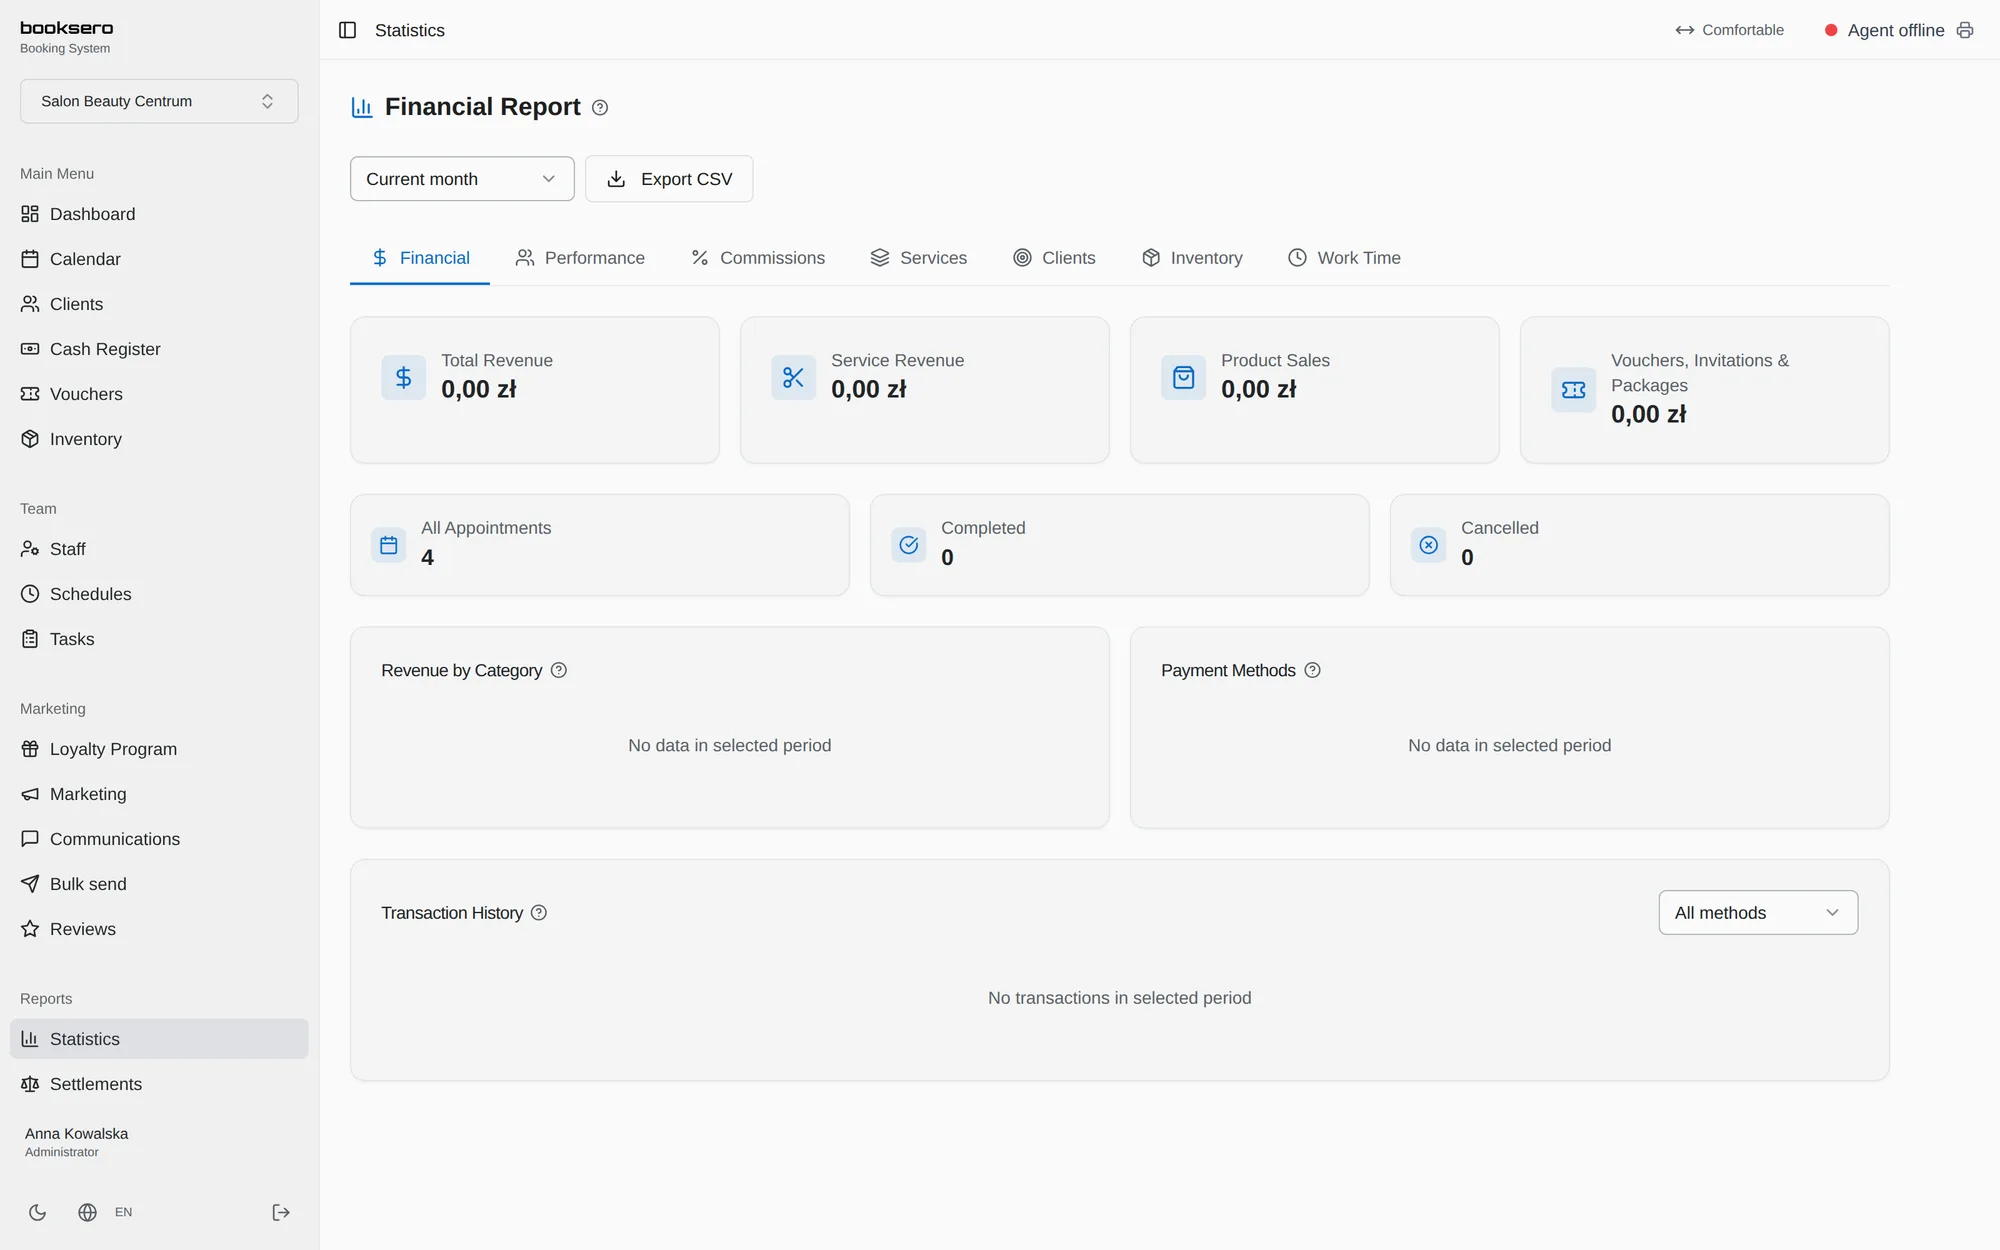Click Product Sales bag icon
Image resolution: width=2000 pixels, height=1250 pixels.
tap(1184, 377)
